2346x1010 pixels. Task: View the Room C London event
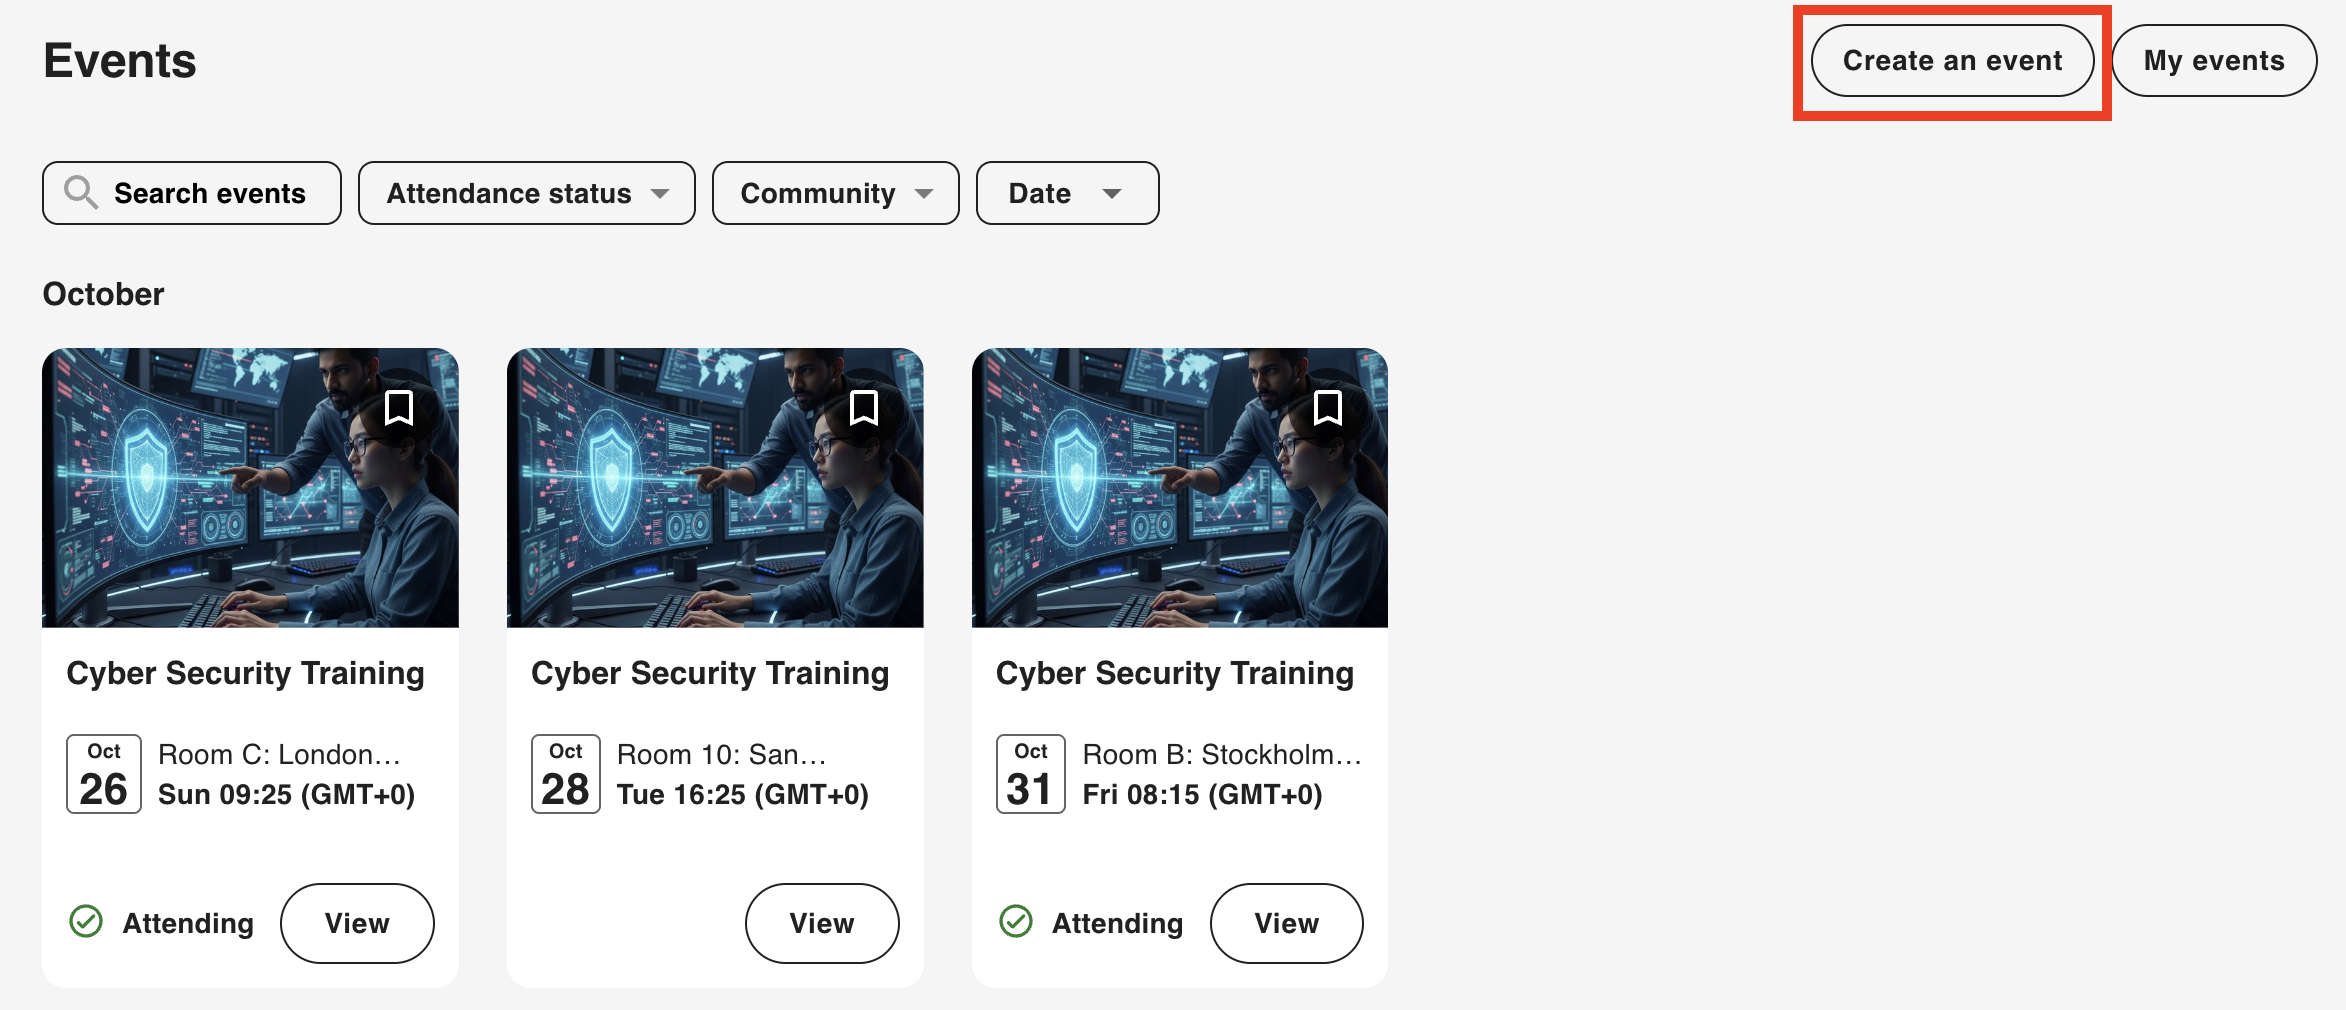pos(357,923)
